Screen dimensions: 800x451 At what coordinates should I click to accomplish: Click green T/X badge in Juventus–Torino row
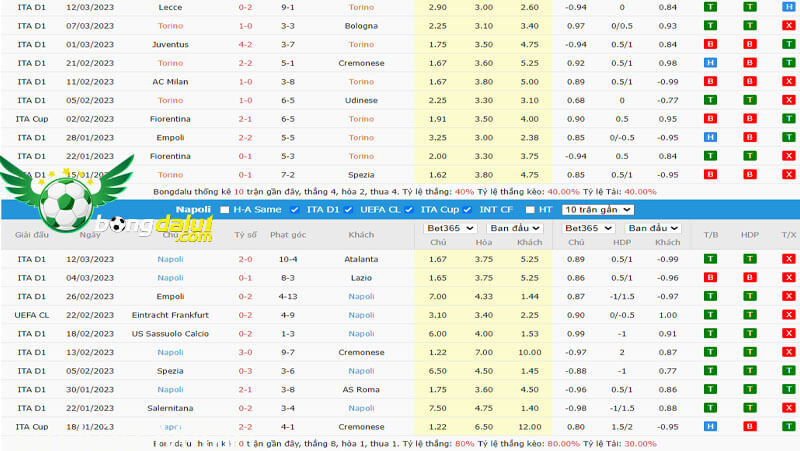pos(789,44)
